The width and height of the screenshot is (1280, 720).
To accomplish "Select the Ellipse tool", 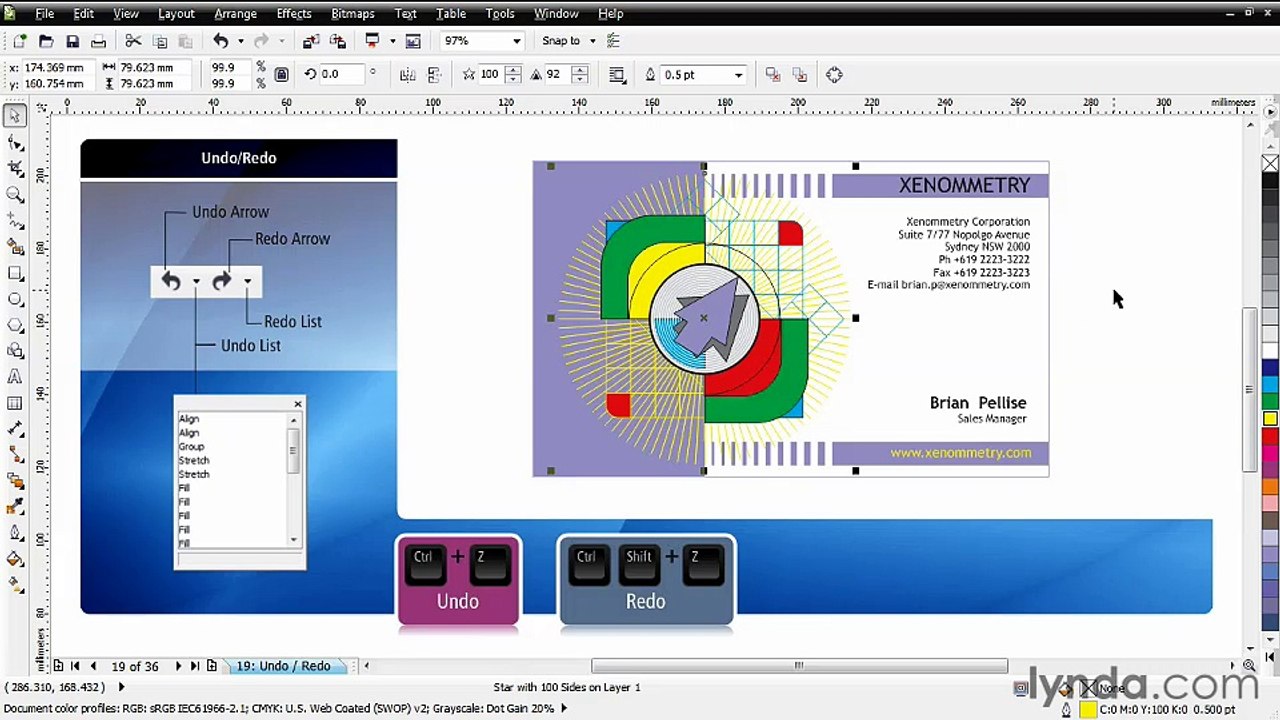I will (15, 299).
